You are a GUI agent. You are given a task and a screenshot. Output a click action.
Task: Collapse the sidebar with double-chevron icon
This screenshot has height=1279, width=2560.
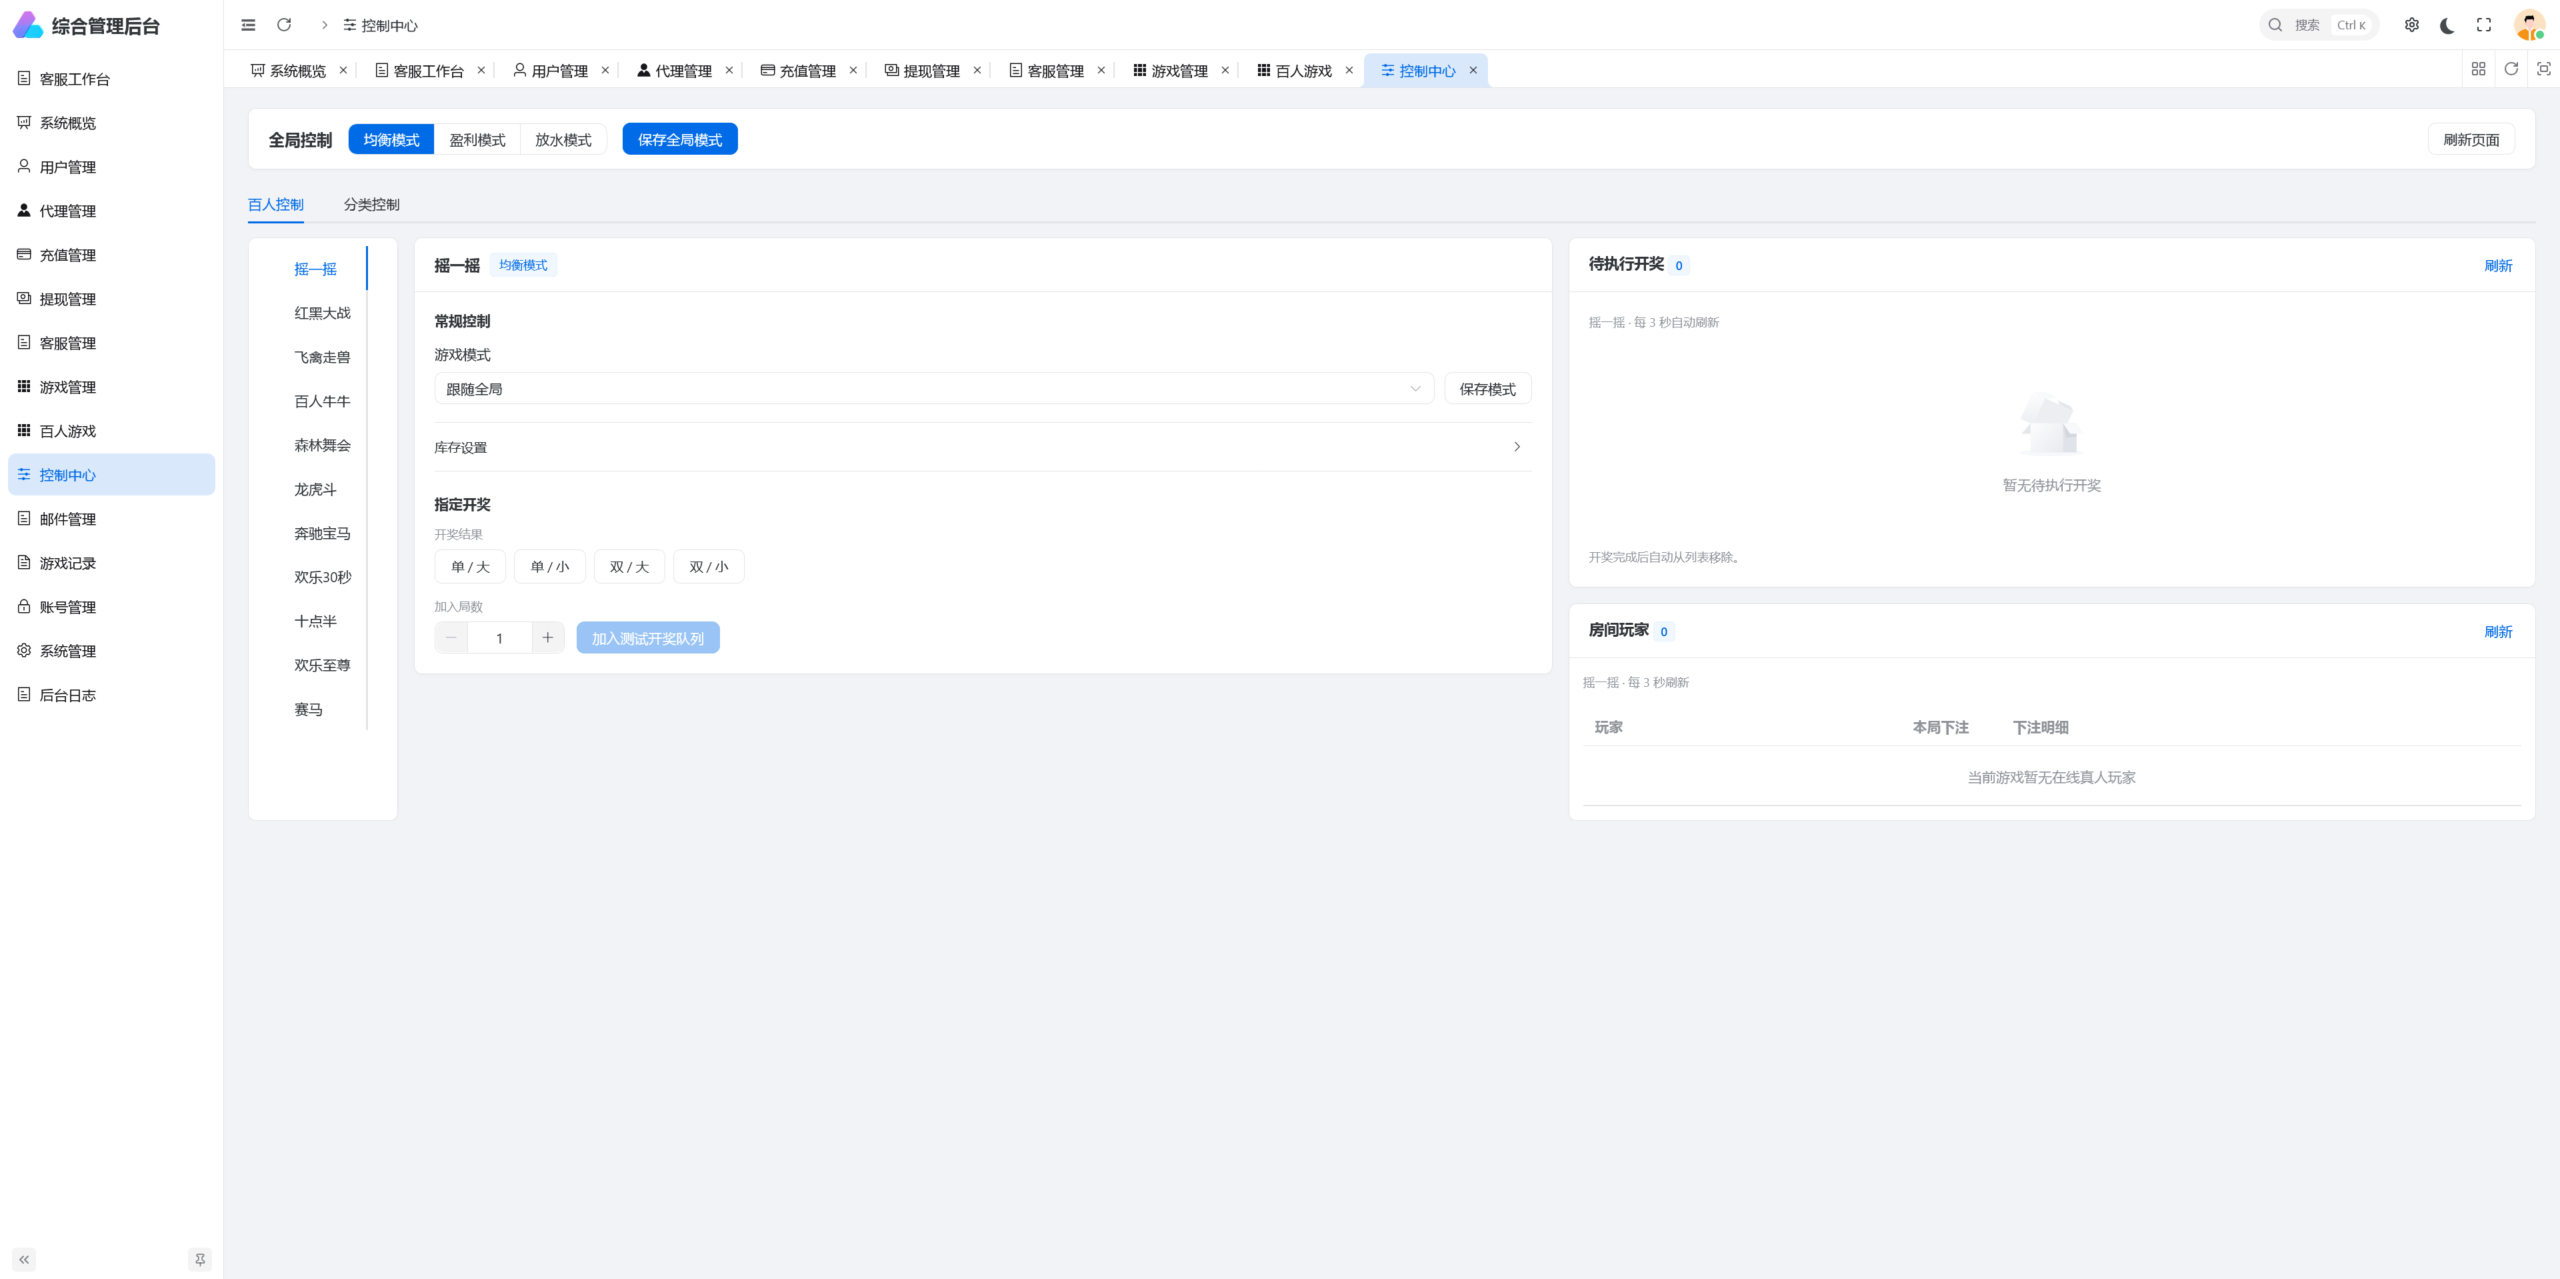[24, 1260]
